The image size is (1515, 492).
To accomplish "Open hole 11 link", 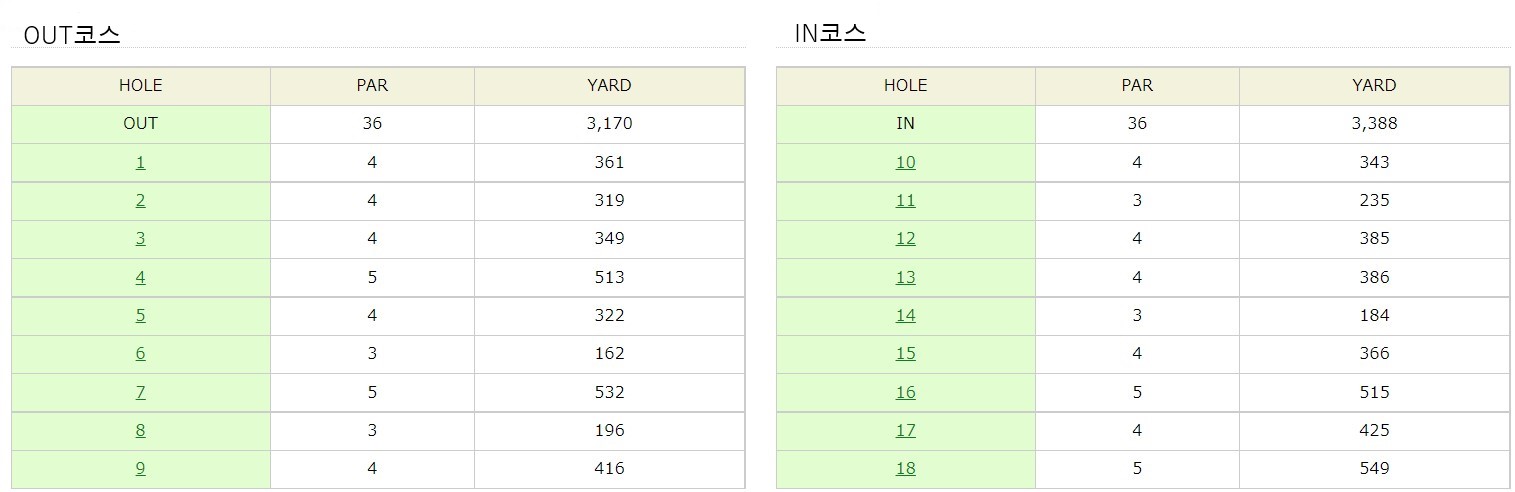I will click(905, 200).
